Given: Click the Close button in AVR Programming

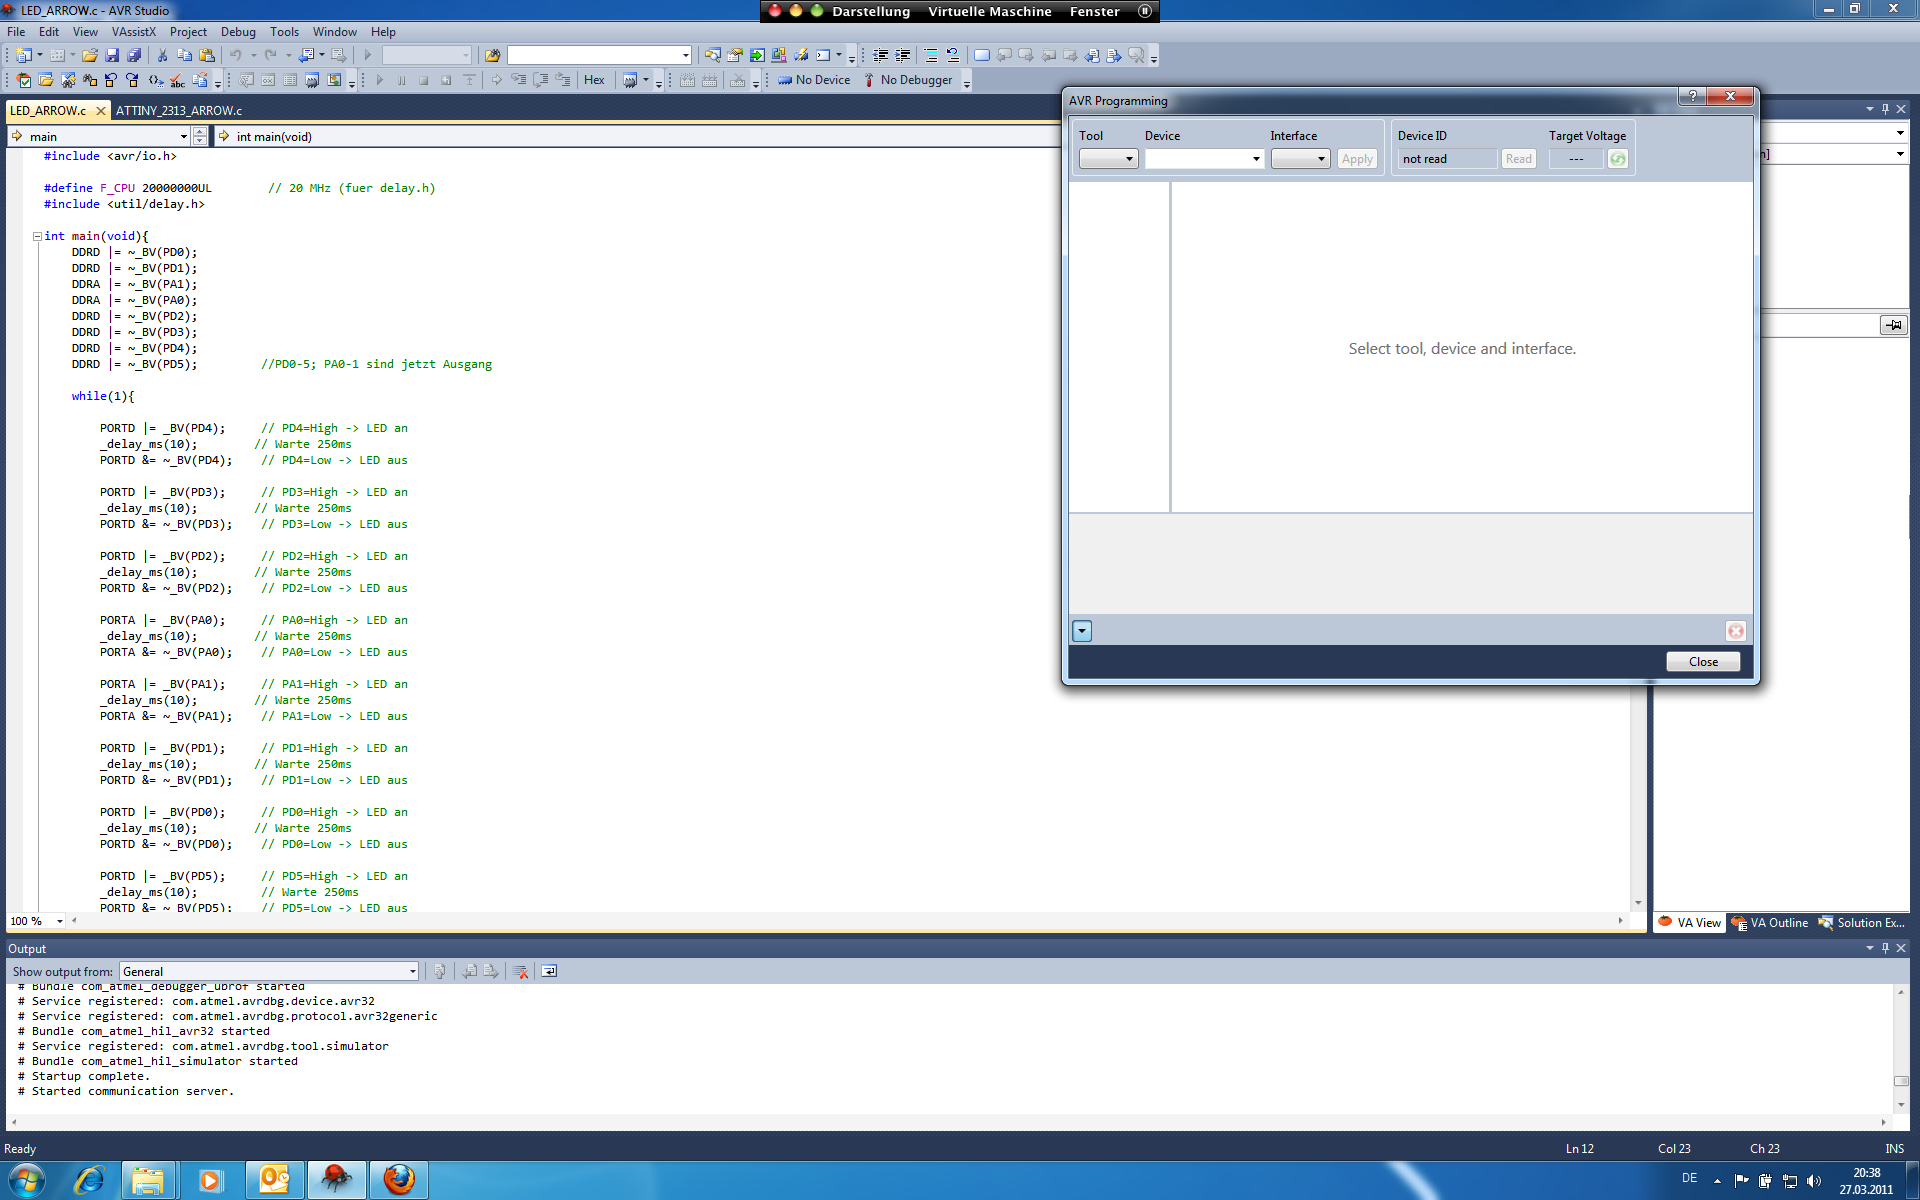Looking at the screenshot, I should (x=1703, y=662).
